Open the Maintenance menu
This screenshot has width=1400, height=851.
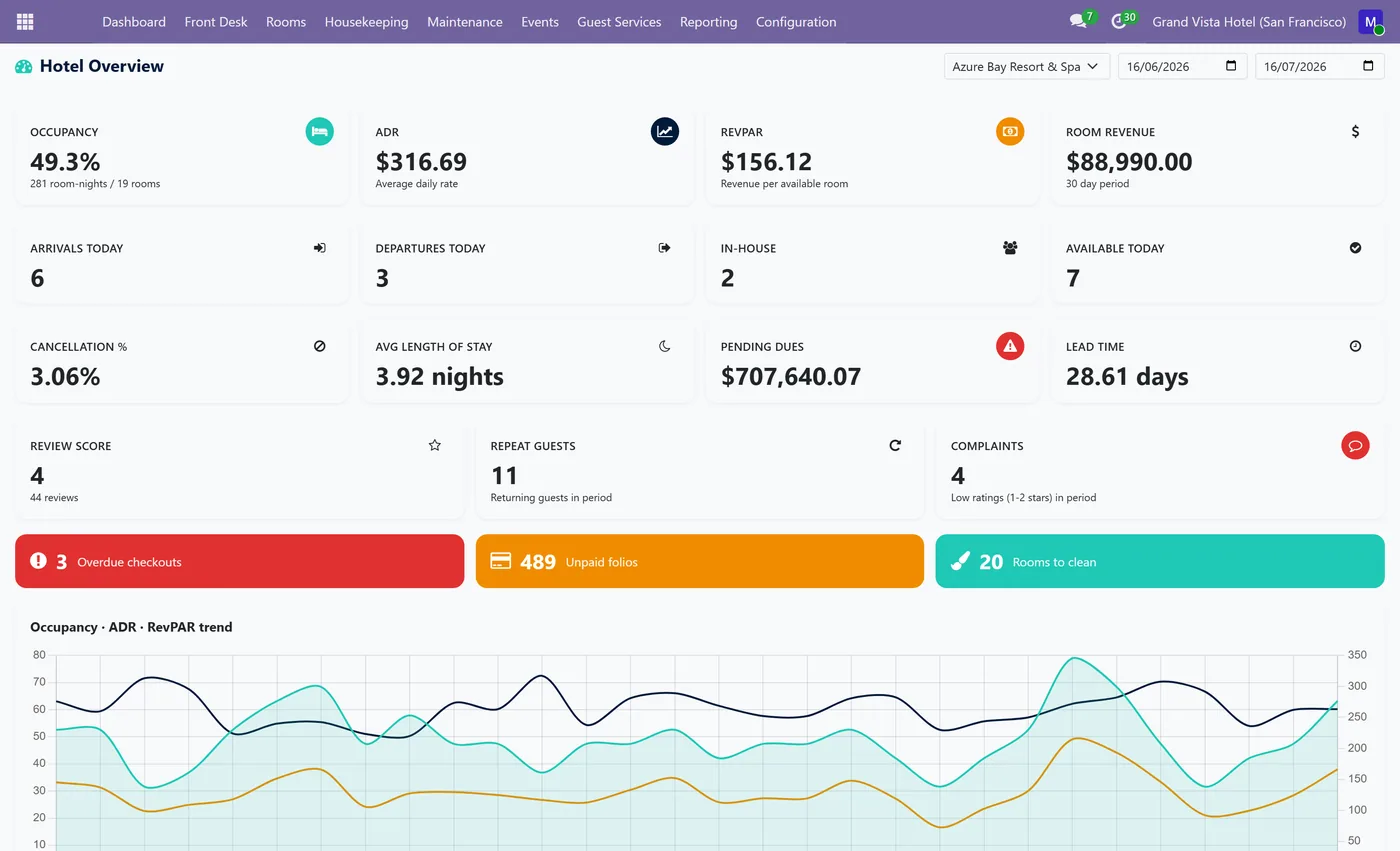[465, 21]
